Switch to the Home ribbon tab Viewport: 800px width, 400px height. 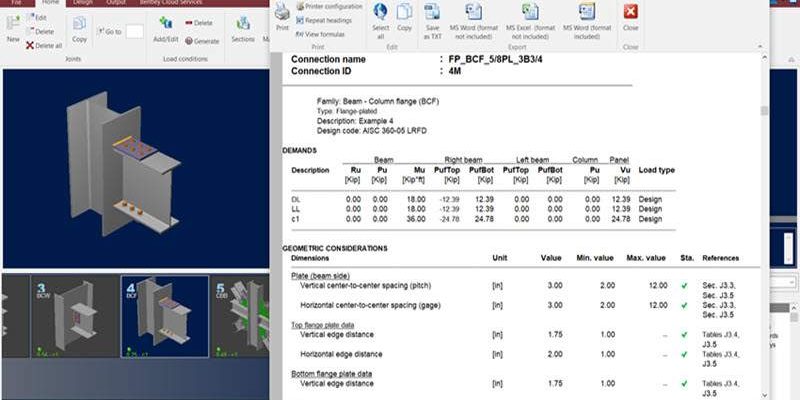(50, 2)
